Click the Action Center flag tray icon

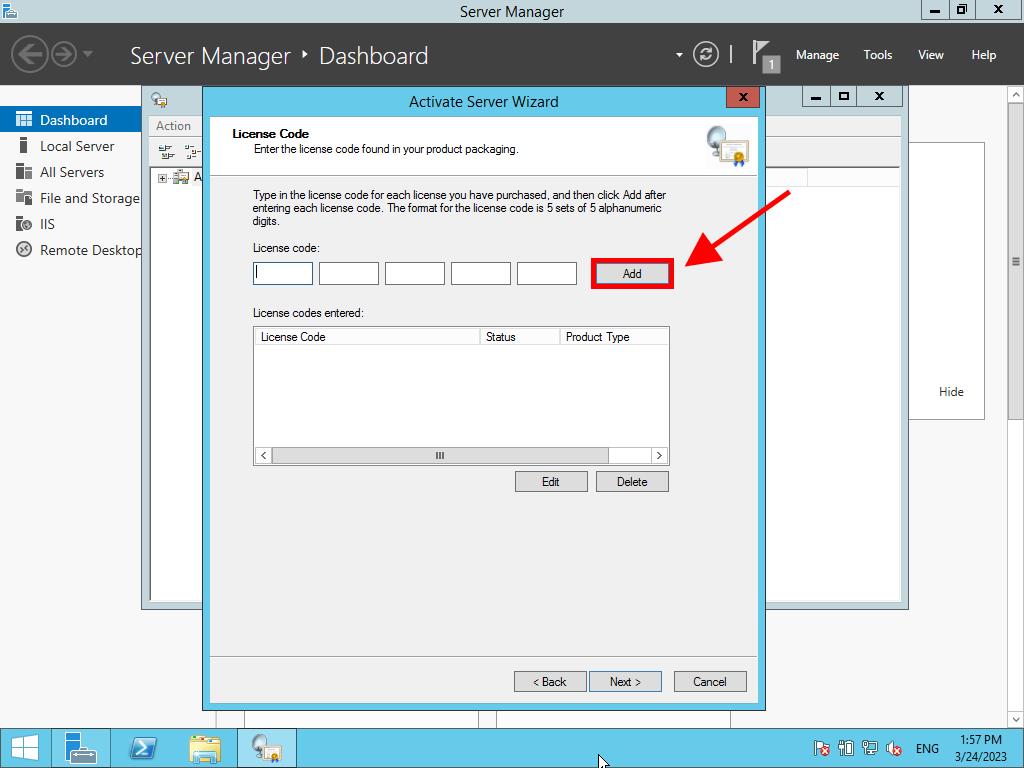click(x=822, y=748)
